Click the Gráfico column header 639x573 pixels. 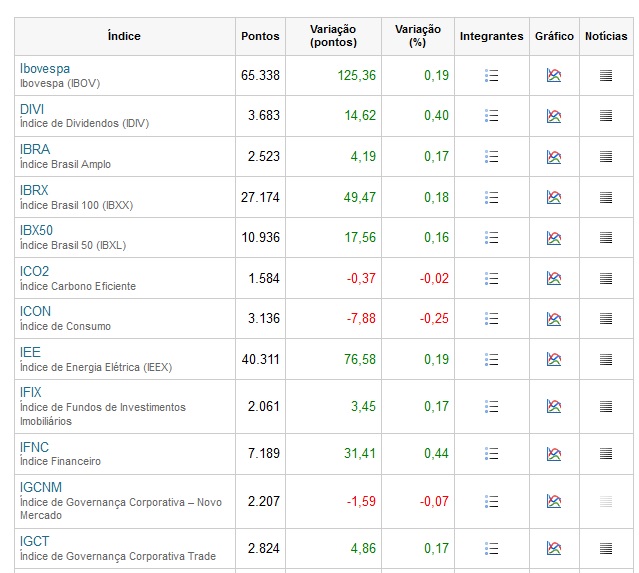coord(554,36)
